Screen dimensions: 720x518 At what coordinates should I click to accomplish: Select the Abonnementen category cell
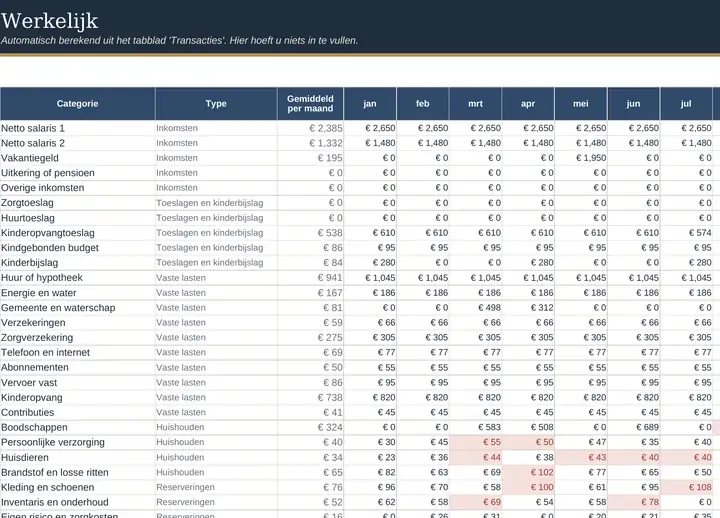pos(78,367)
